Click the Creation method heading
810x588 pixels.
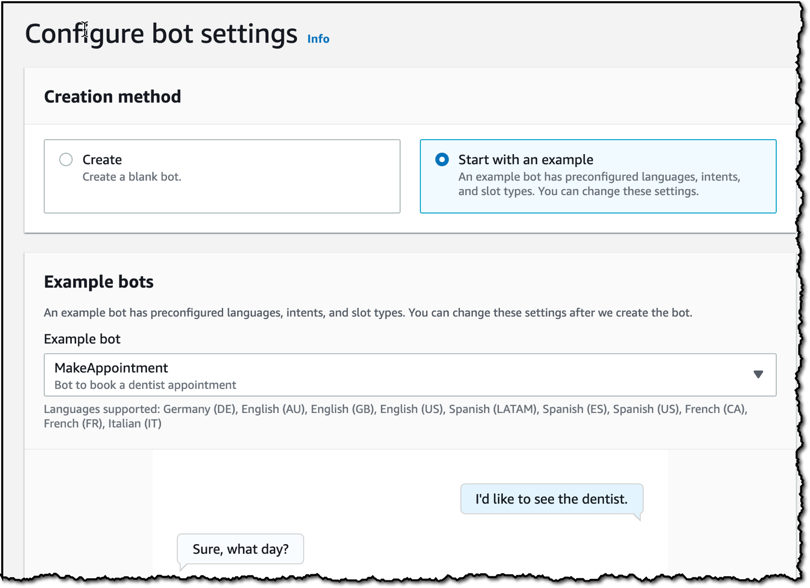point(113,97)
